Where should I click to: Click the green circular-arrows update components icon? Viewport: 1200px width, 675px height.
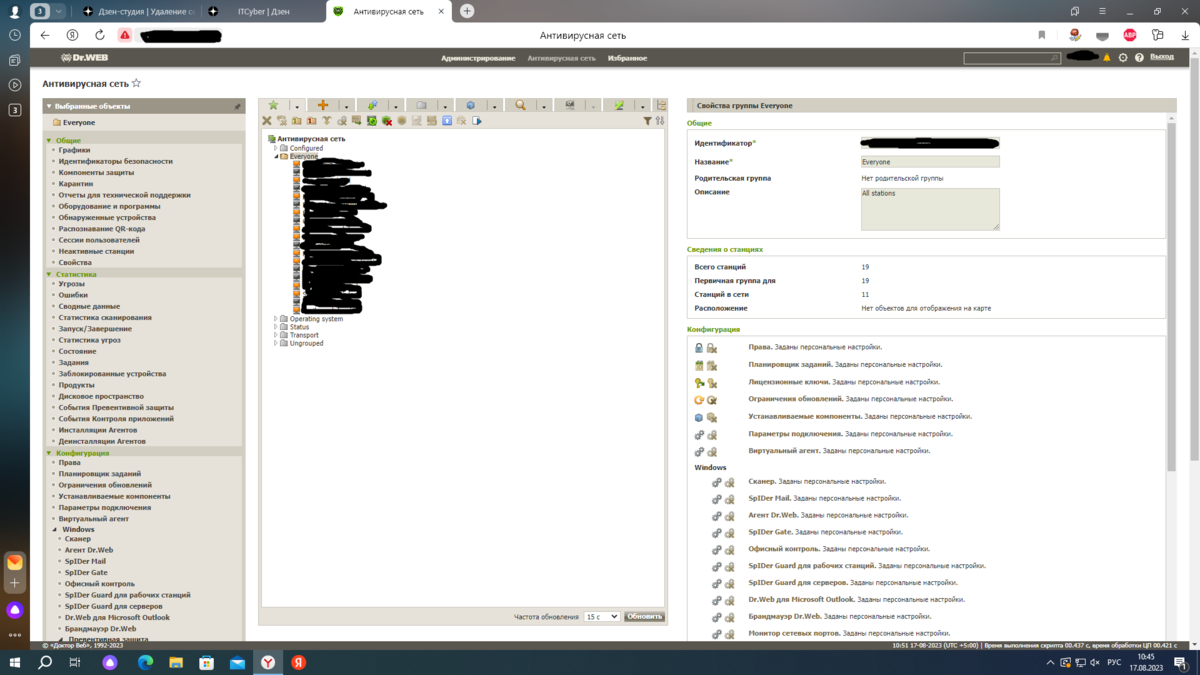(x=371, y=121)
